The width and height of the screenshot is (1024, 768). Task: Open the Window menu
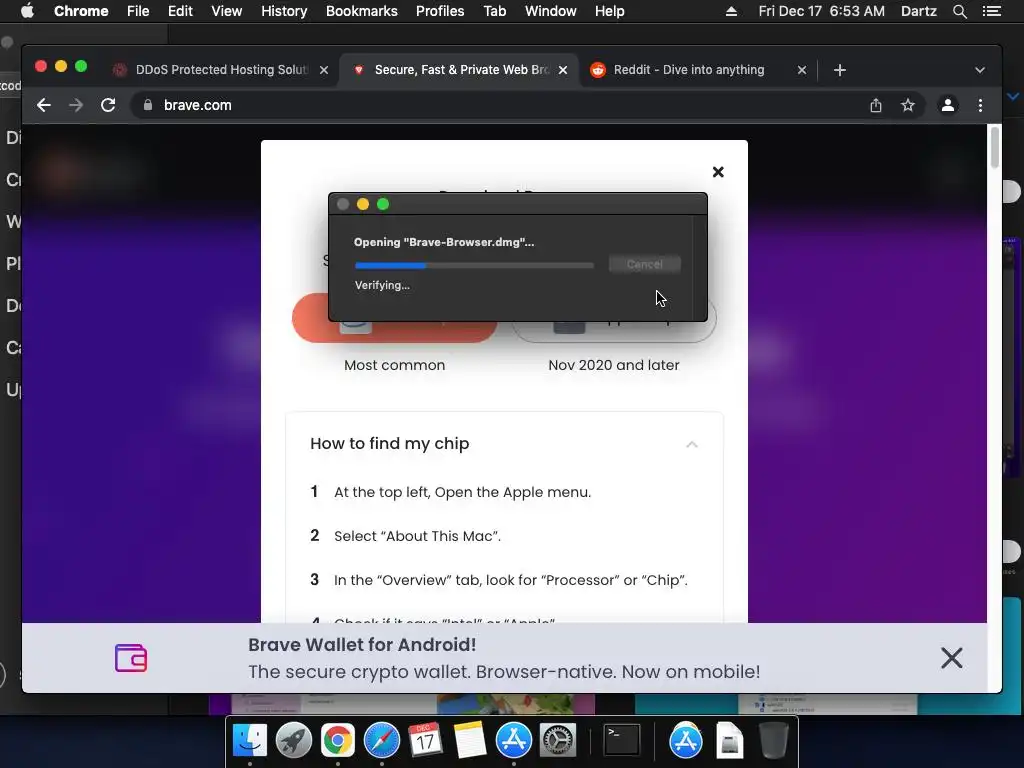coord(551,11)
